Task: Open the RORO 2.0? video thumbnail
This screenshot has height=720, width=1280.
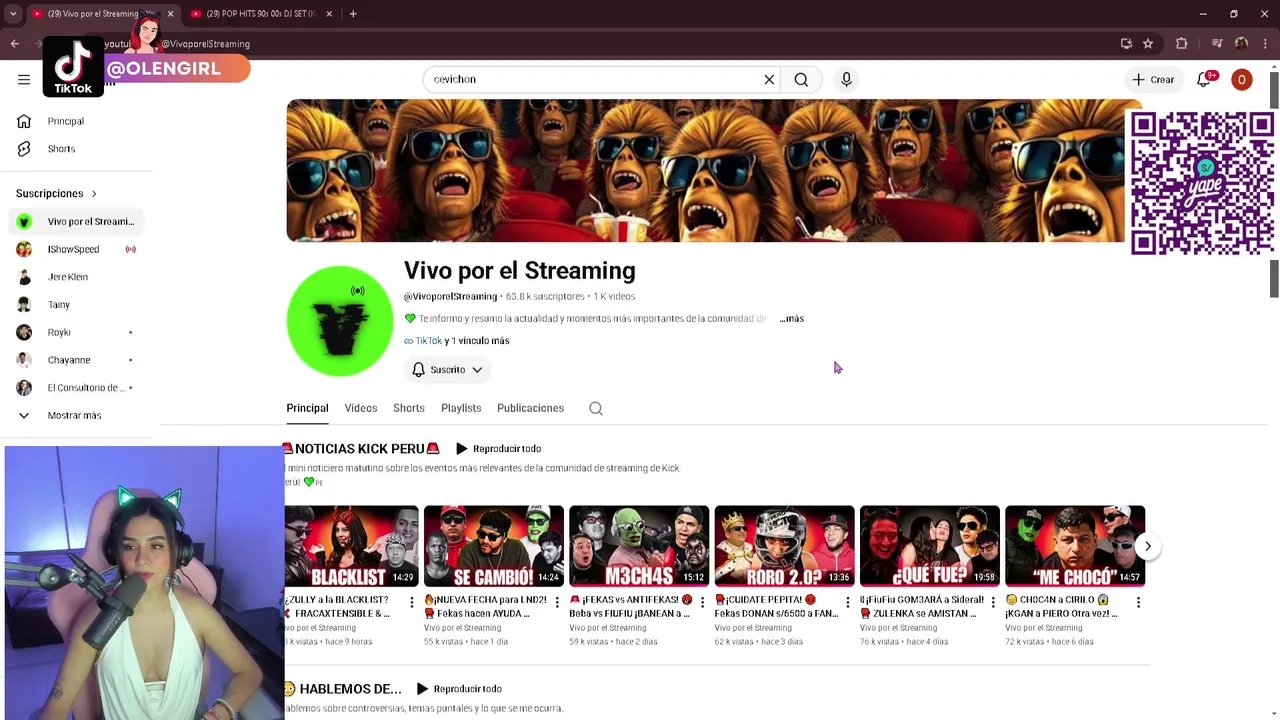Action: coord(785,546)
